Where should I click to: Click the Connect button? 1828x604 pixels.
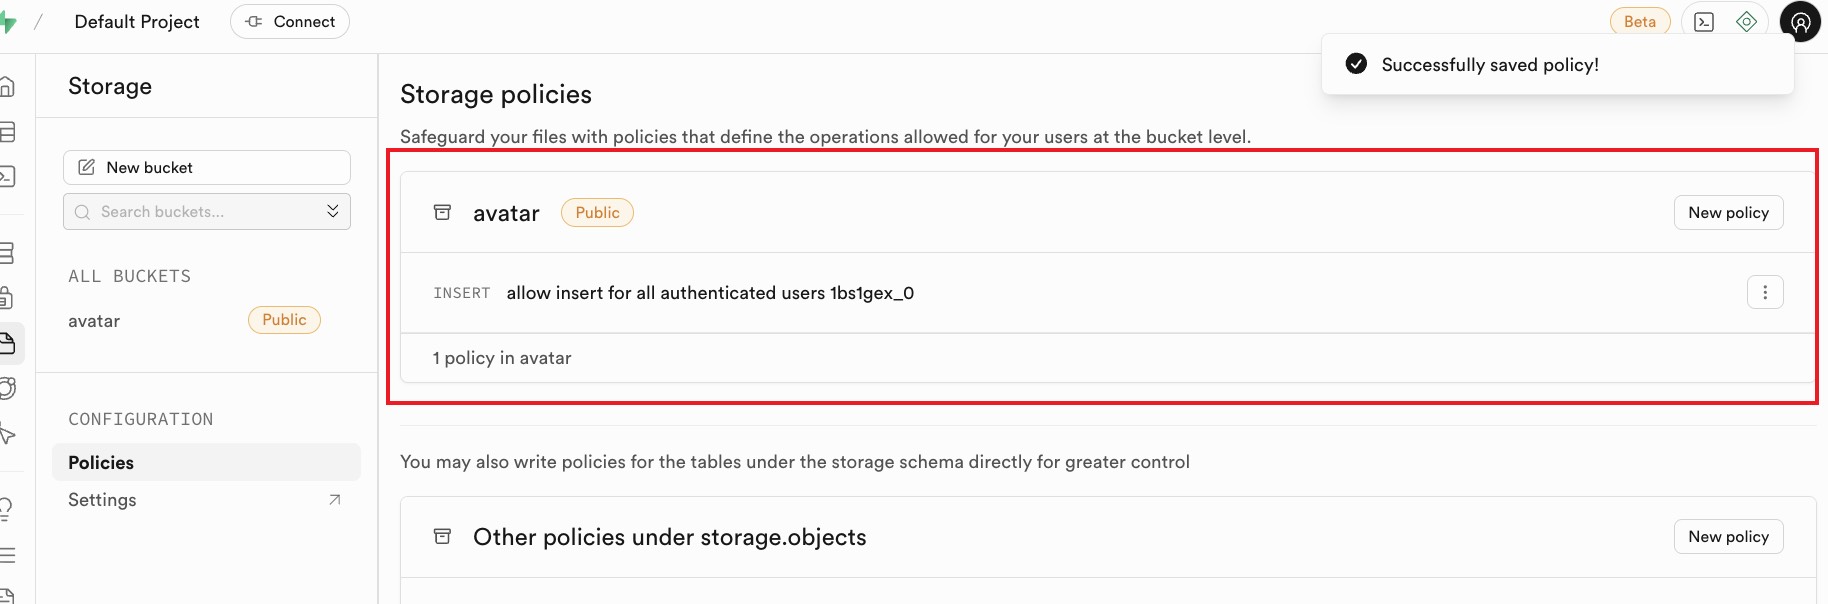pyautogui.click(x=290, y=22)
